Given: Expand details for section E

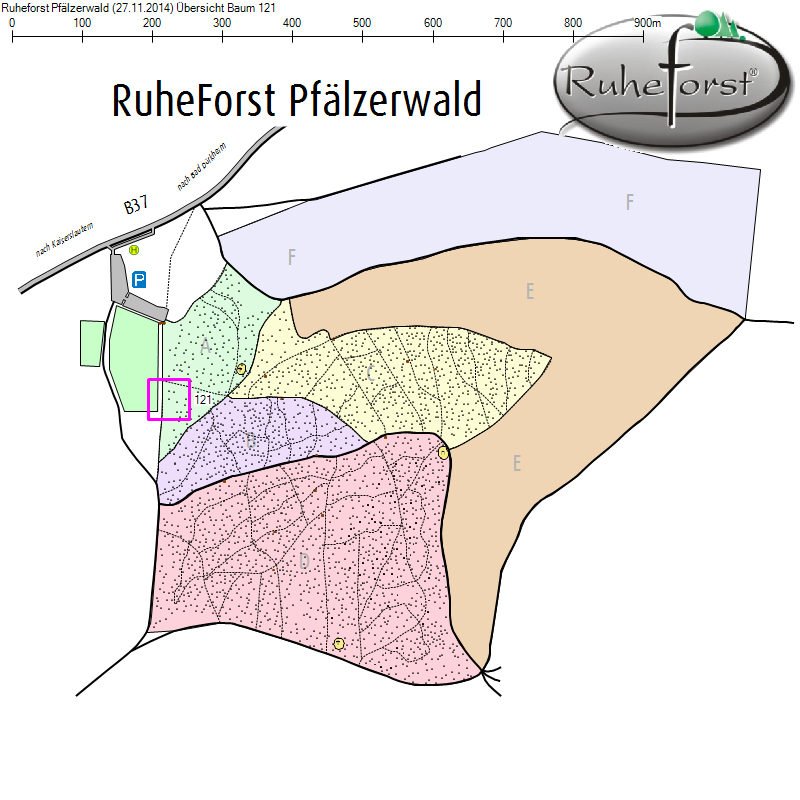Looking at the screenshot, I should pos(530,293).
